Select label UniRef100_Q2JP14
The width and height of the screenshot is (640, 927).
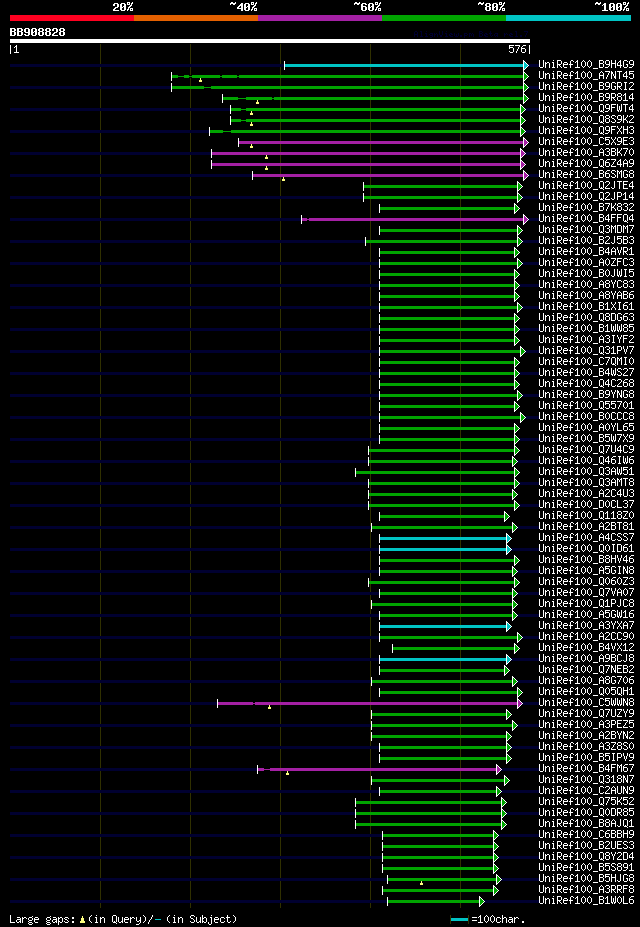(x=587, y=196)
